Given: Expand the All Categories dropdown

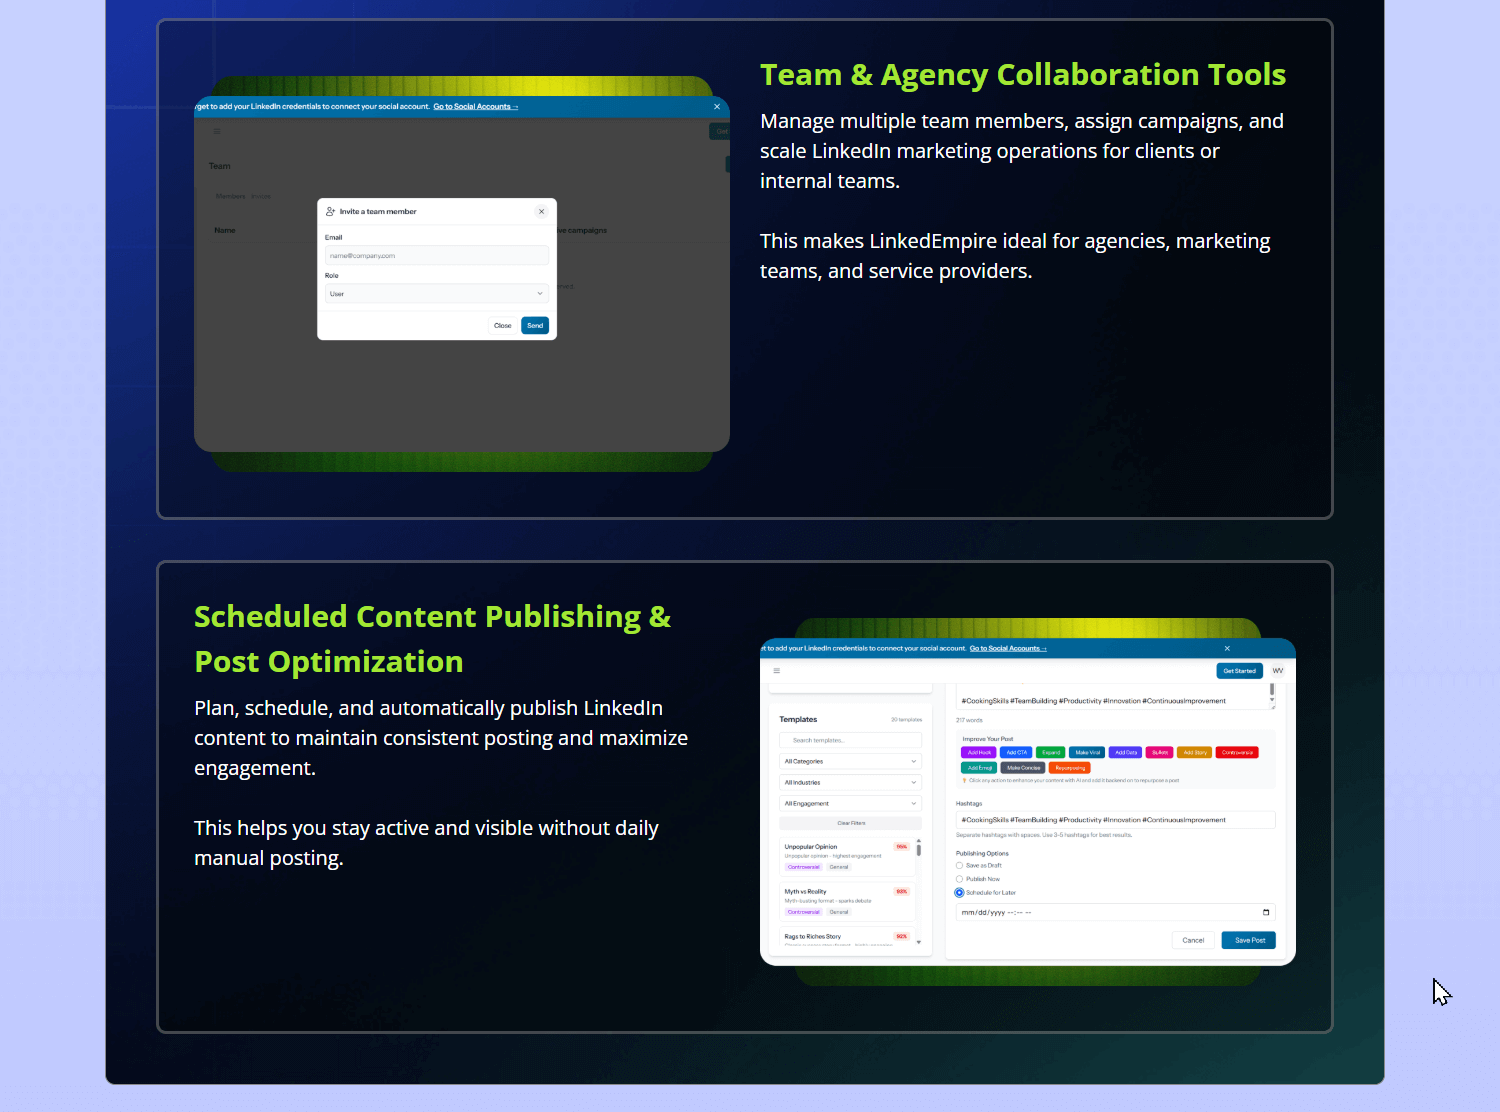Looking at the screenshot, I should pos(850,762).
